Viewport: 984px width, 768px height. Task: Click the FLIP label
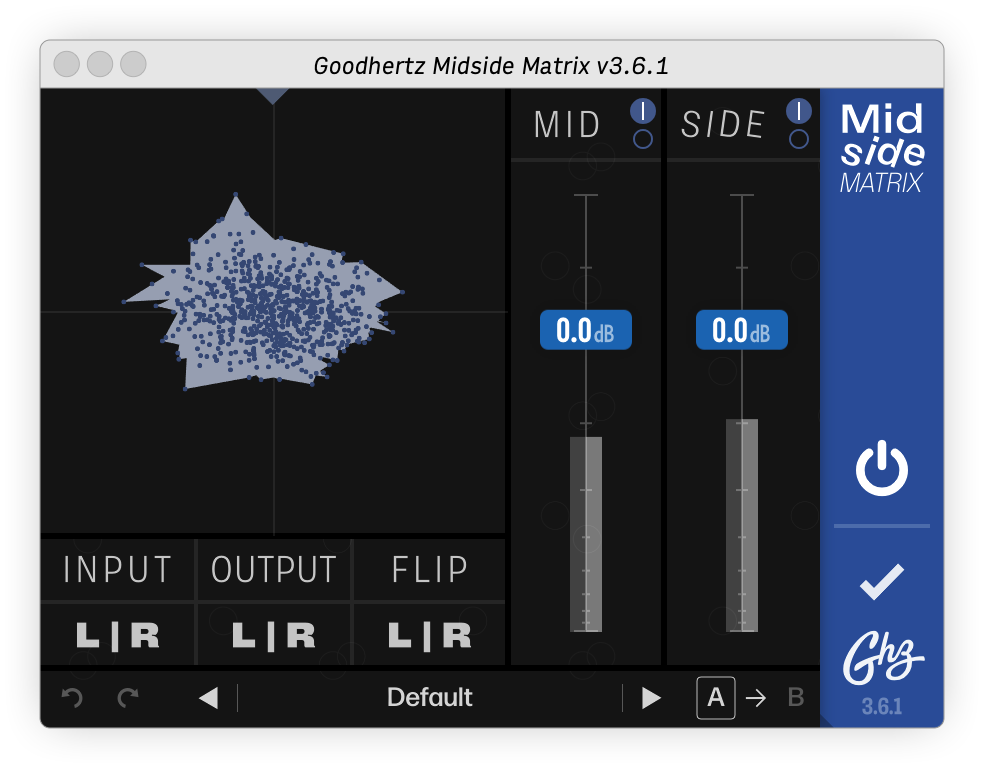click(x=430, y=570)
